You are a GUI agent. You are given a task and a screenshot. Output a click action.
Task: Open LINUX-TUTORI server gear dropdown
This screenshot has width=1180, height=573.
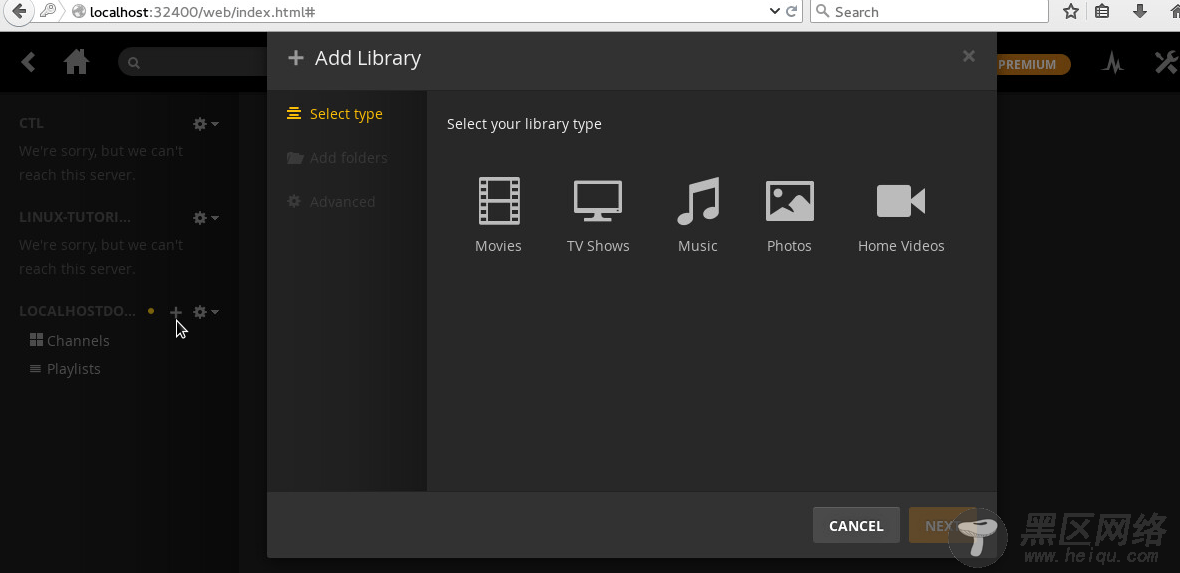pos(205,218)
